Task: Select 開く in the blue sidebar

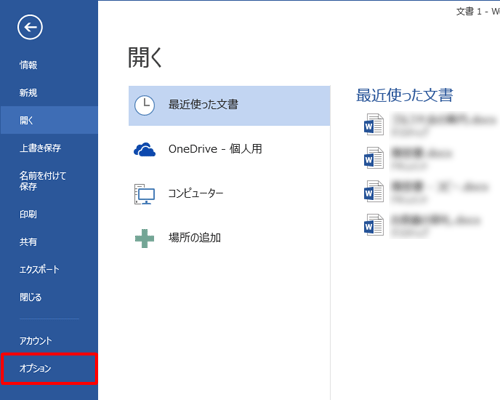Action: click(49, 120)
